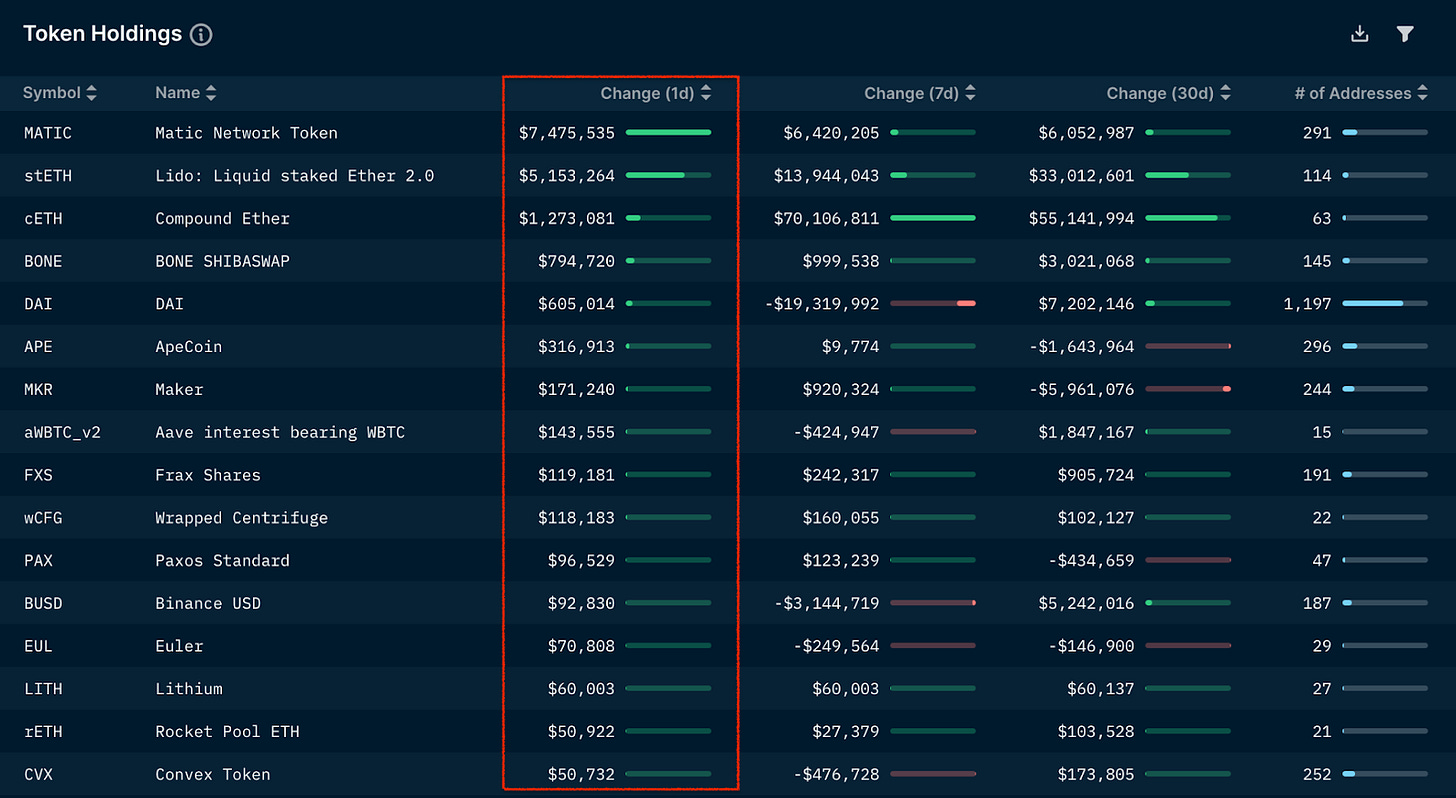This screenshot has height=798, width=1456.
Task: Click the $7,475,535 1d change value
Action: coord(567,133)
